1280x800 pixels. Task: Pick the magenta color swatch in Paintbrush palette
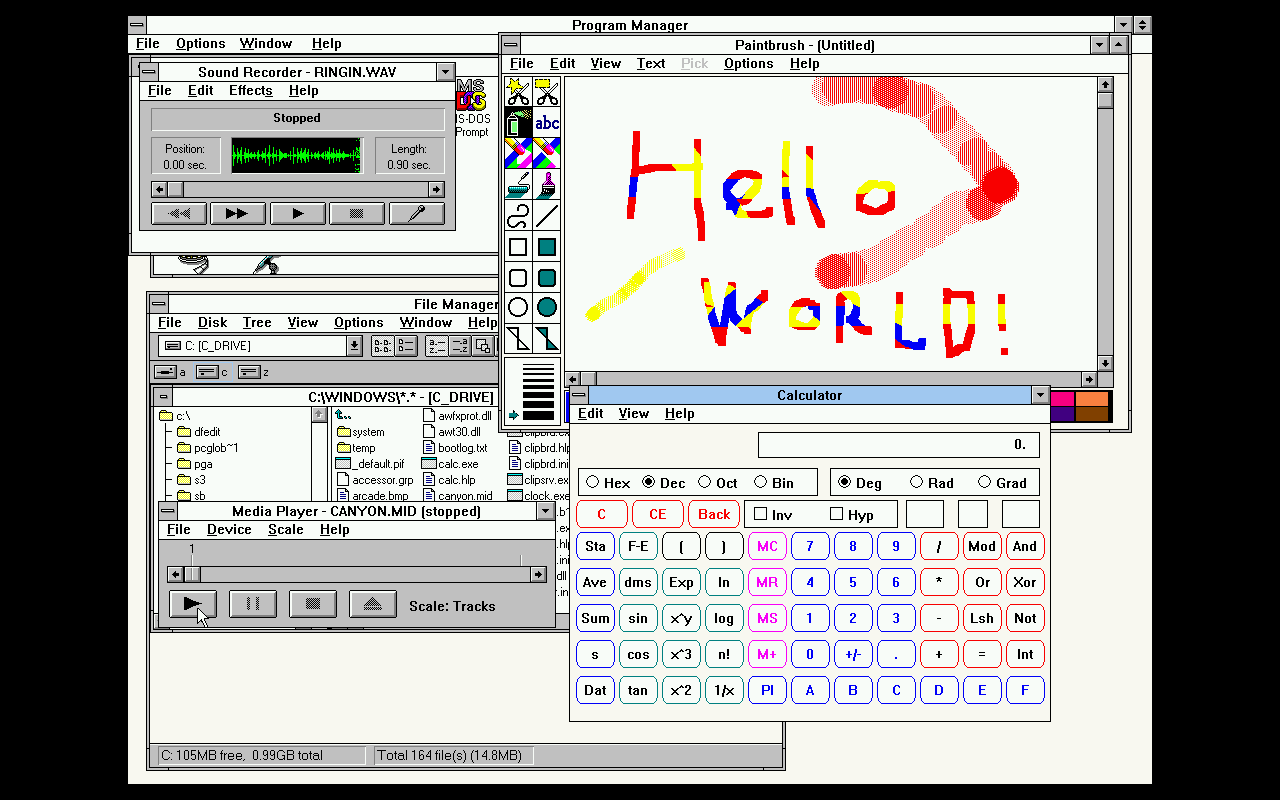coord(1062,398)
